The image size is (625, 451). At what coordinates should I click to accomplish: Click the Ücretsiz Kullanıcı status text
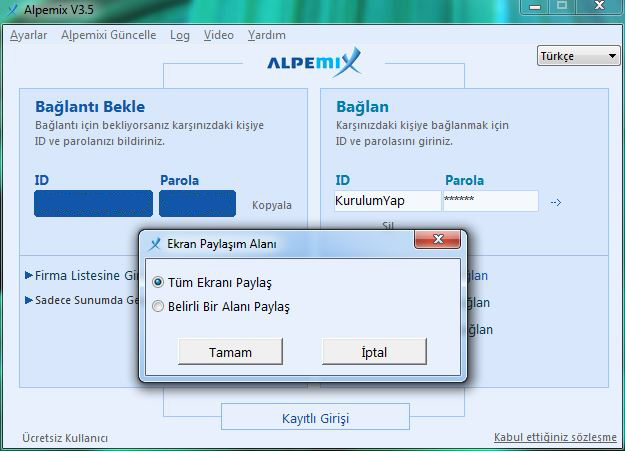65,438
